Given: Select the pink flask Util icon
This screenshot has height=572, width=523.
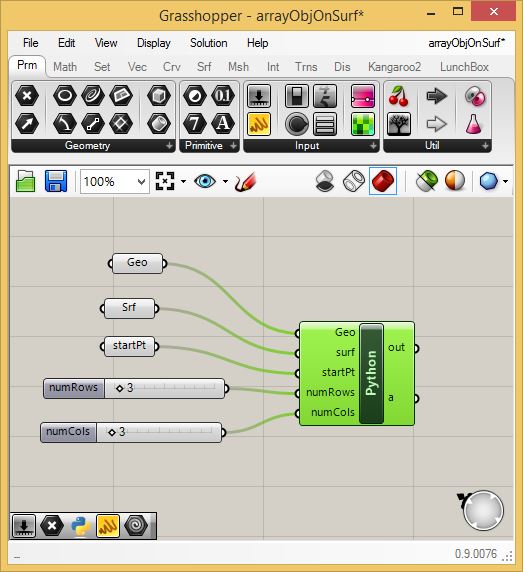Looking at the screenshot, I should 474,124.
